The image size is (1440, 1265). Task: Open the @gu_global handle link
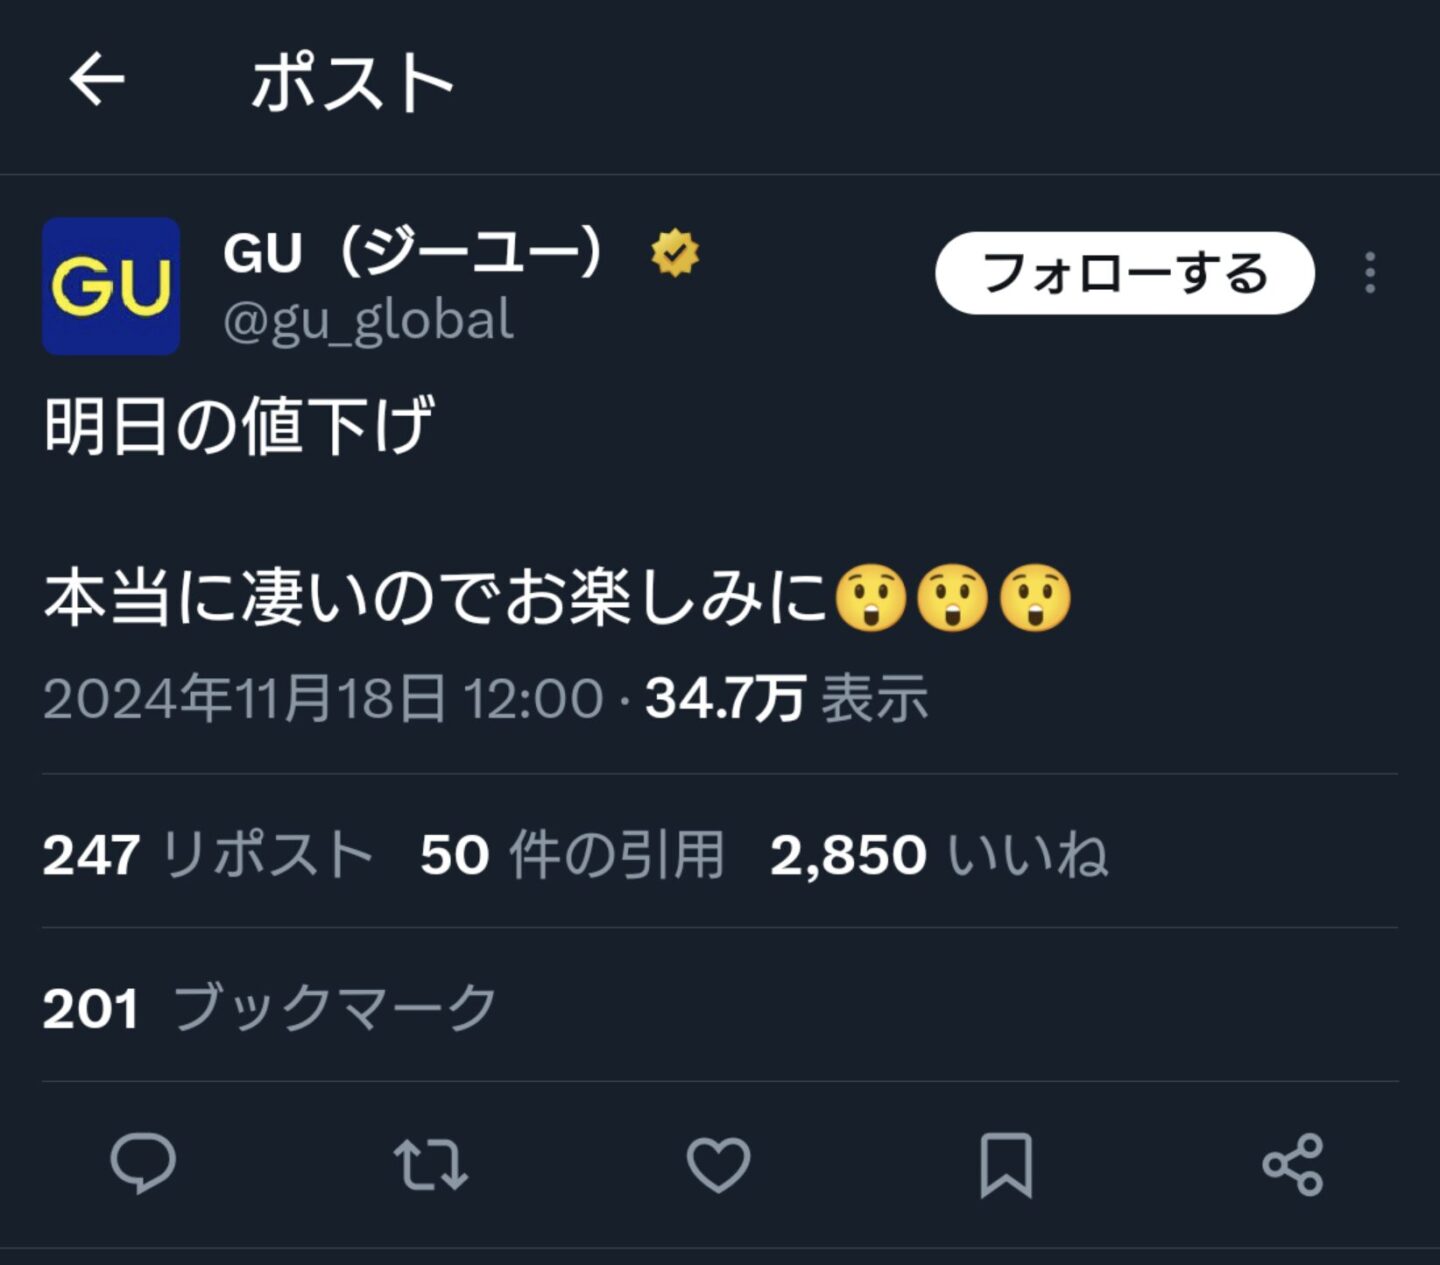pyautogui.click(x=368, y=321)
